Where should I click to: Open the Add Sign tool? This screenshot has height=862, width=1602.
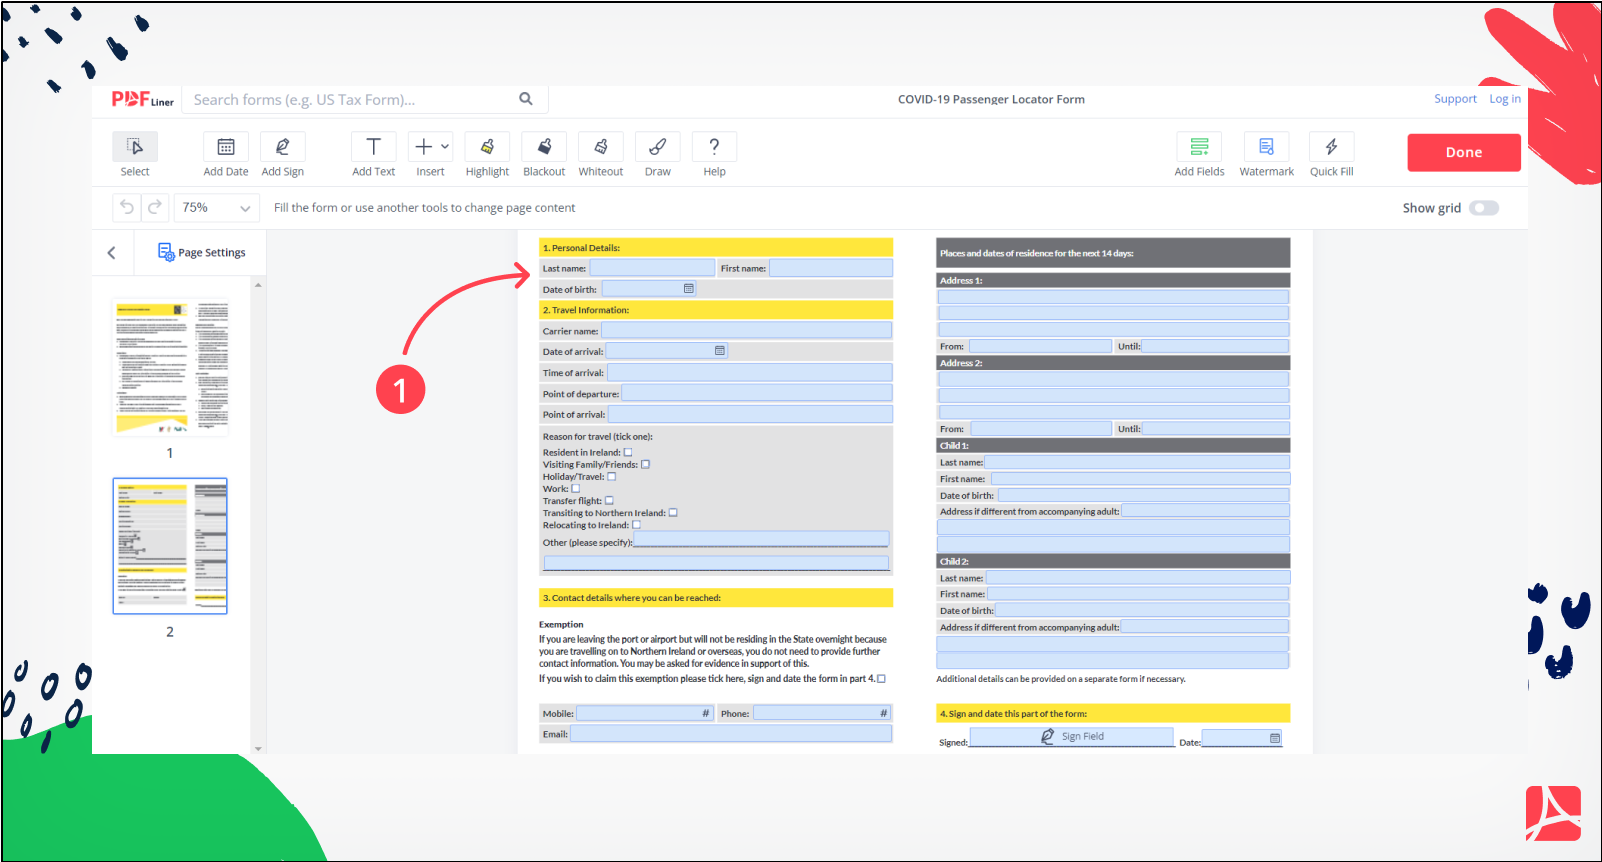pyautogui.click(x=283, y=147)
